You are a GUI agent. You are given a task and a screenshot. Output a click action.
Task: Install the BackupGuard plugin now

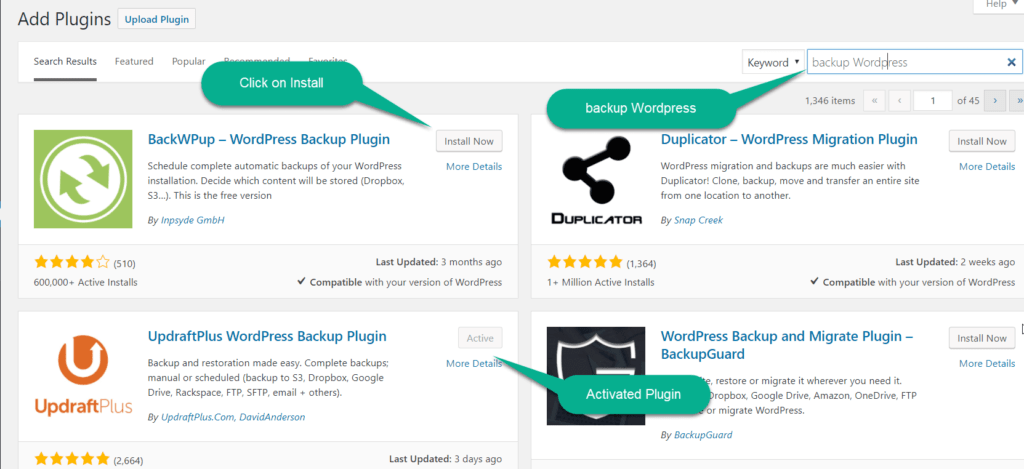(982, 338)
